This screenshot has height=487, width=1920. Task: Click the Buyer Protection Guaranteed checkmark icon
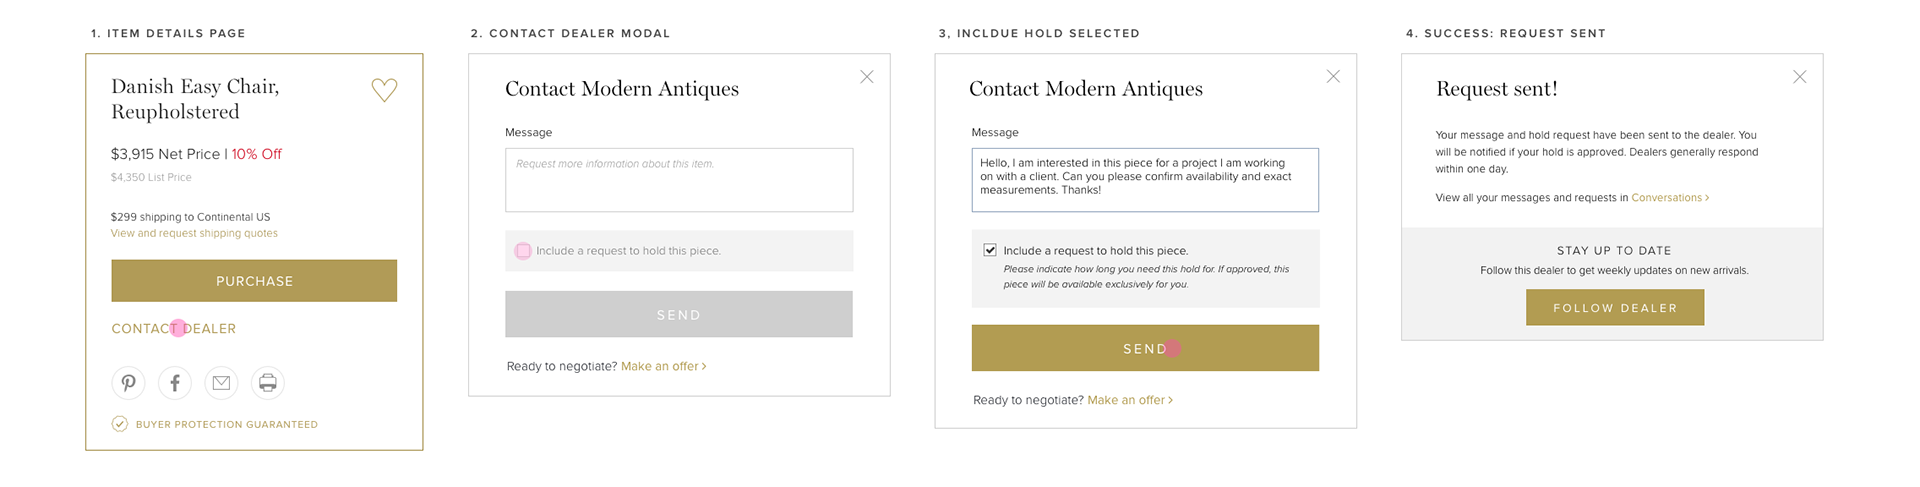click(119, 424)
